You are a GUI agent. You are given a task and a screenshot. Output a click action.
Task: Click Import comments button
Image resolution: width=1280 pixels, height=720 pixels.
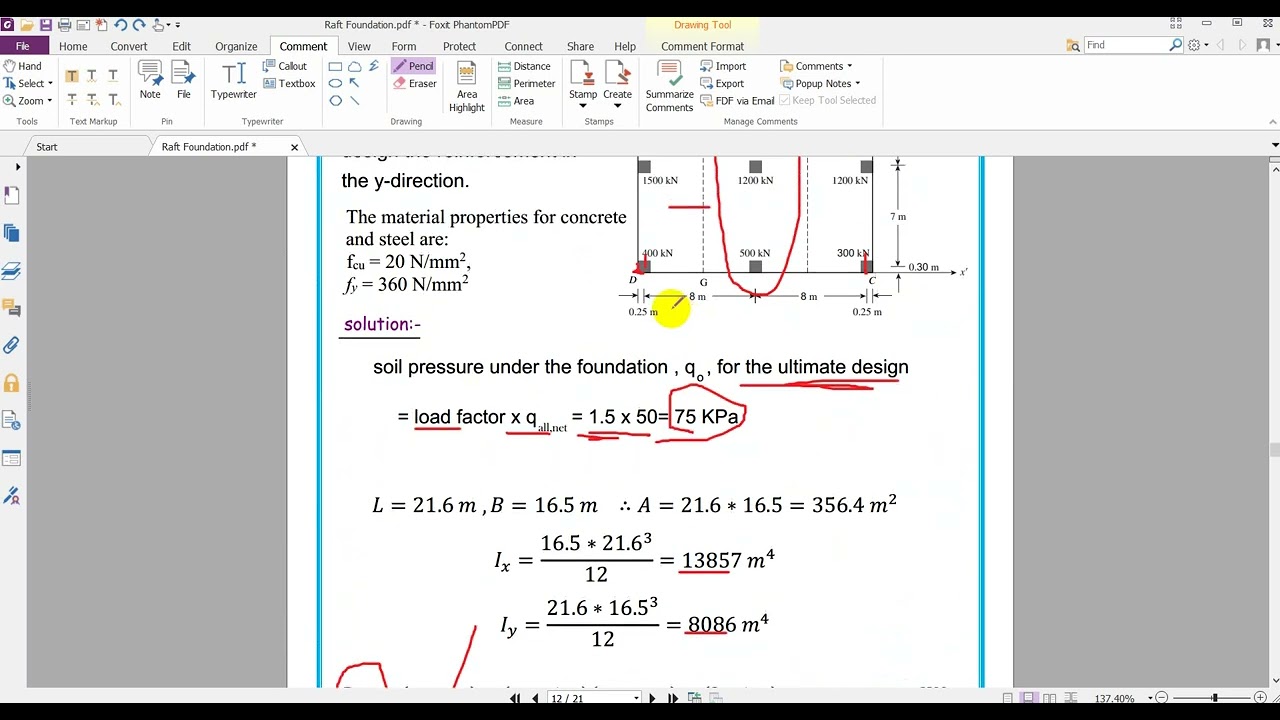(723, 66)
